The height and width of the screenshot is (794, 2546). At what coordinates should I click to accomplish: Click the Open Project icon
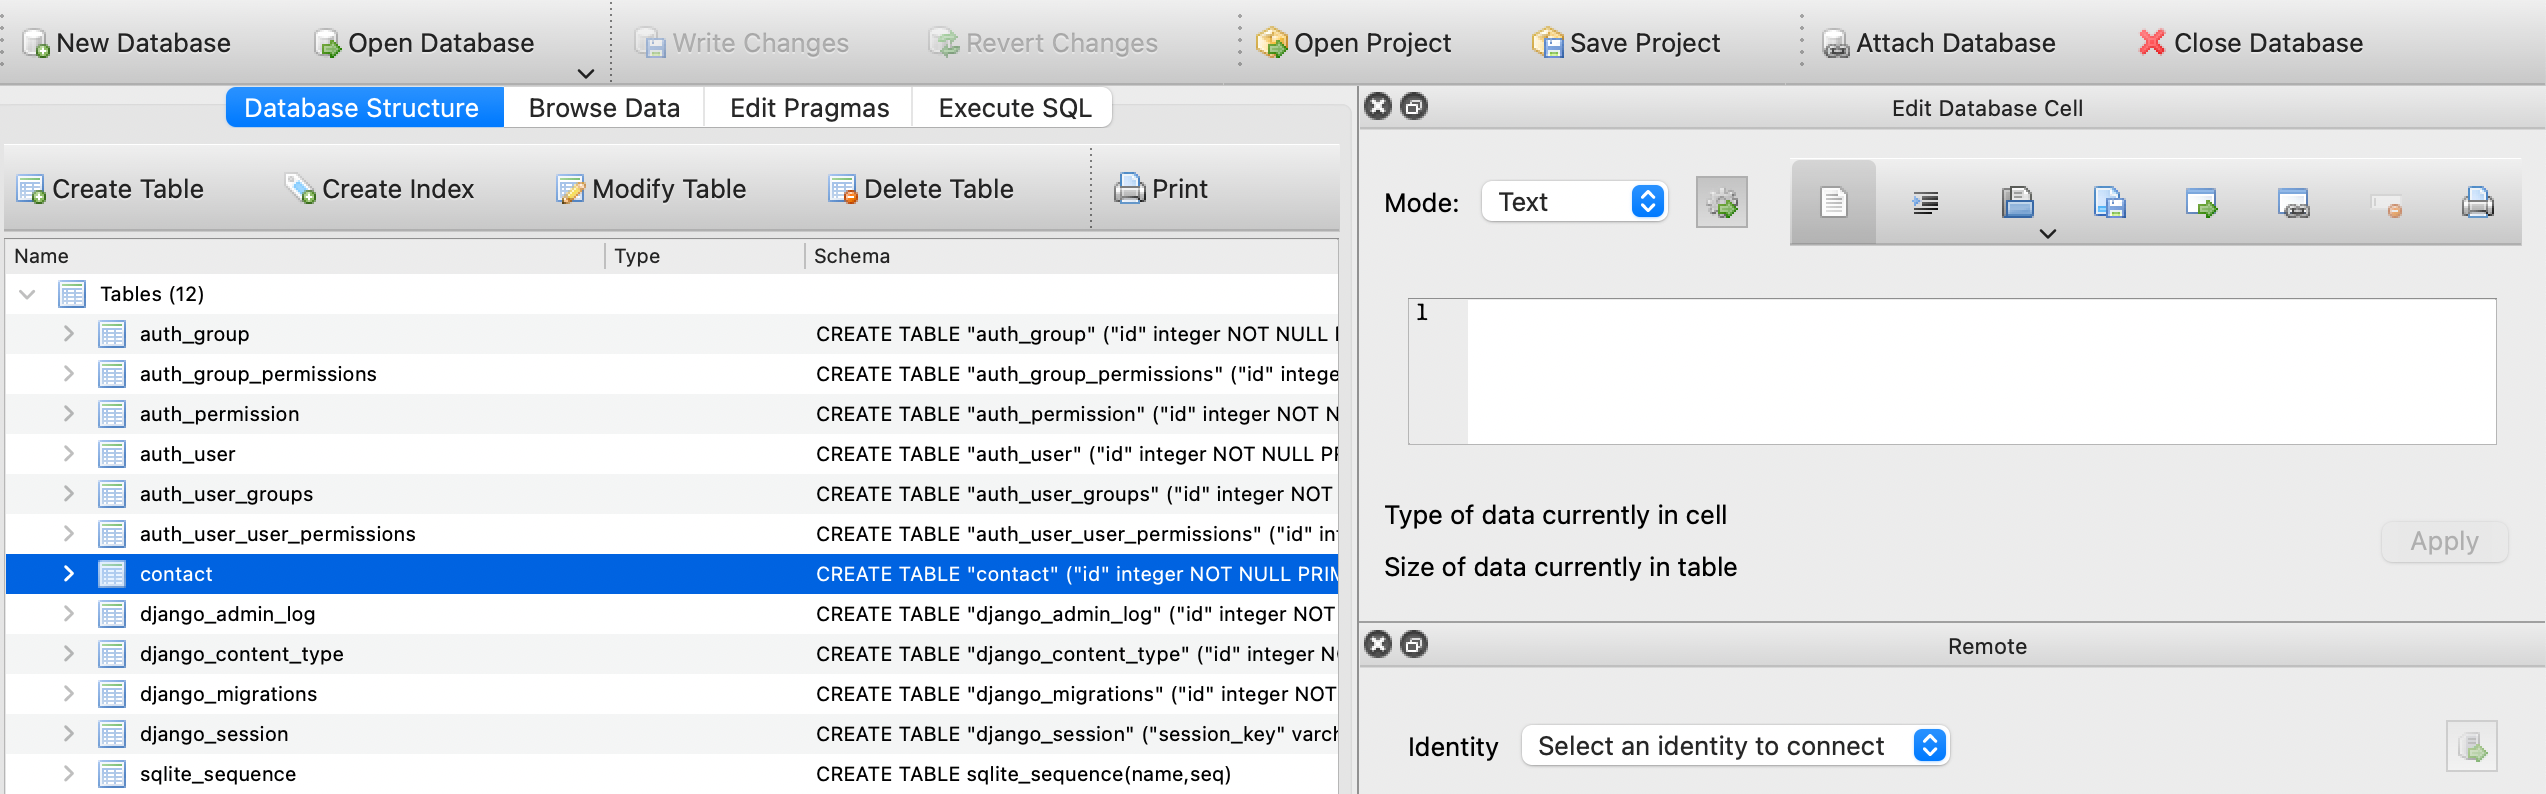click(1272, 43)
